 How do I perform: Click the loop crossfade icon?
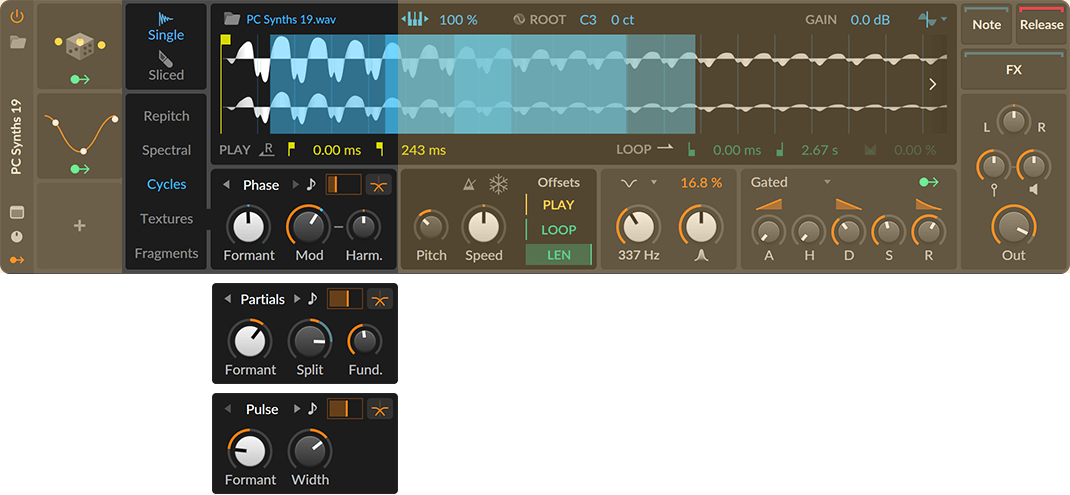pos(870,150)
